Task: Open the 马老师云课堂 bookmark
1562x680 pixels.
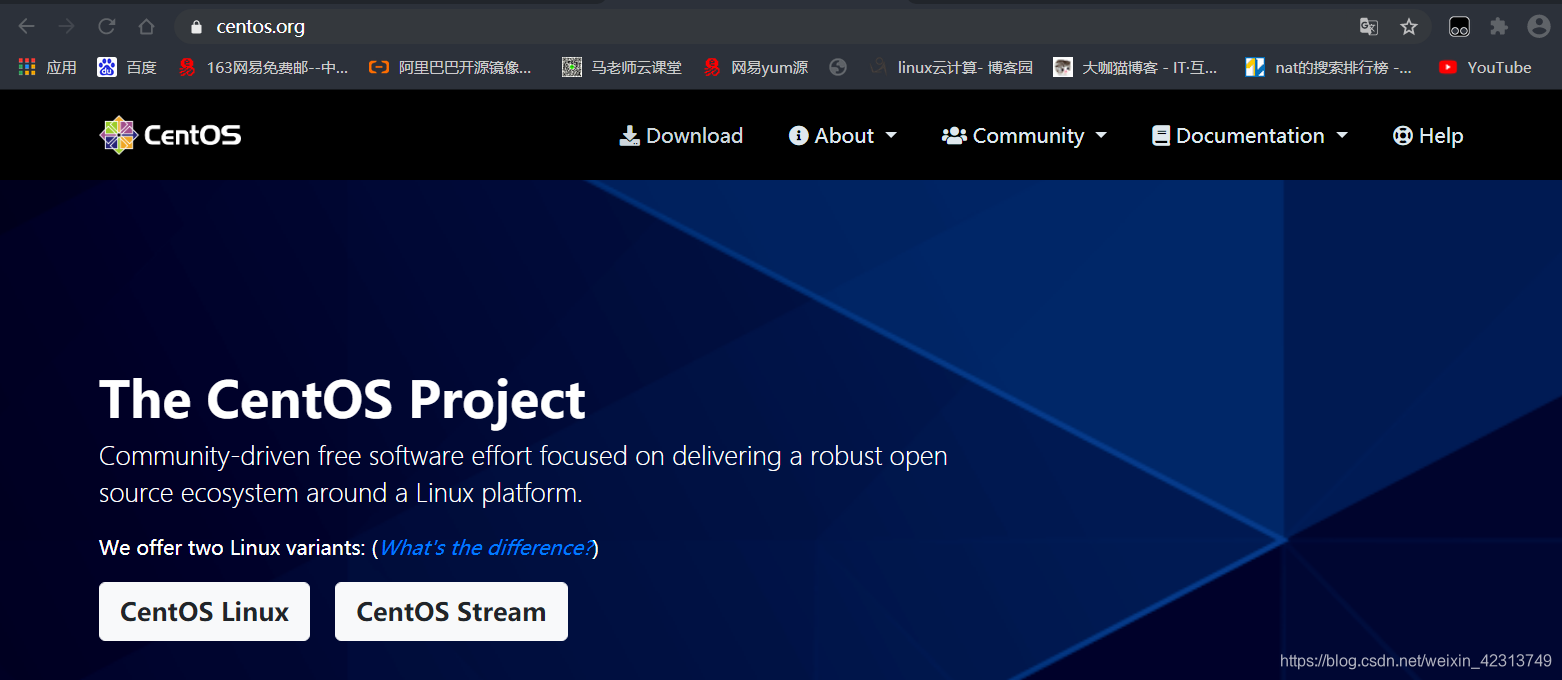Action: pos(622,67)
